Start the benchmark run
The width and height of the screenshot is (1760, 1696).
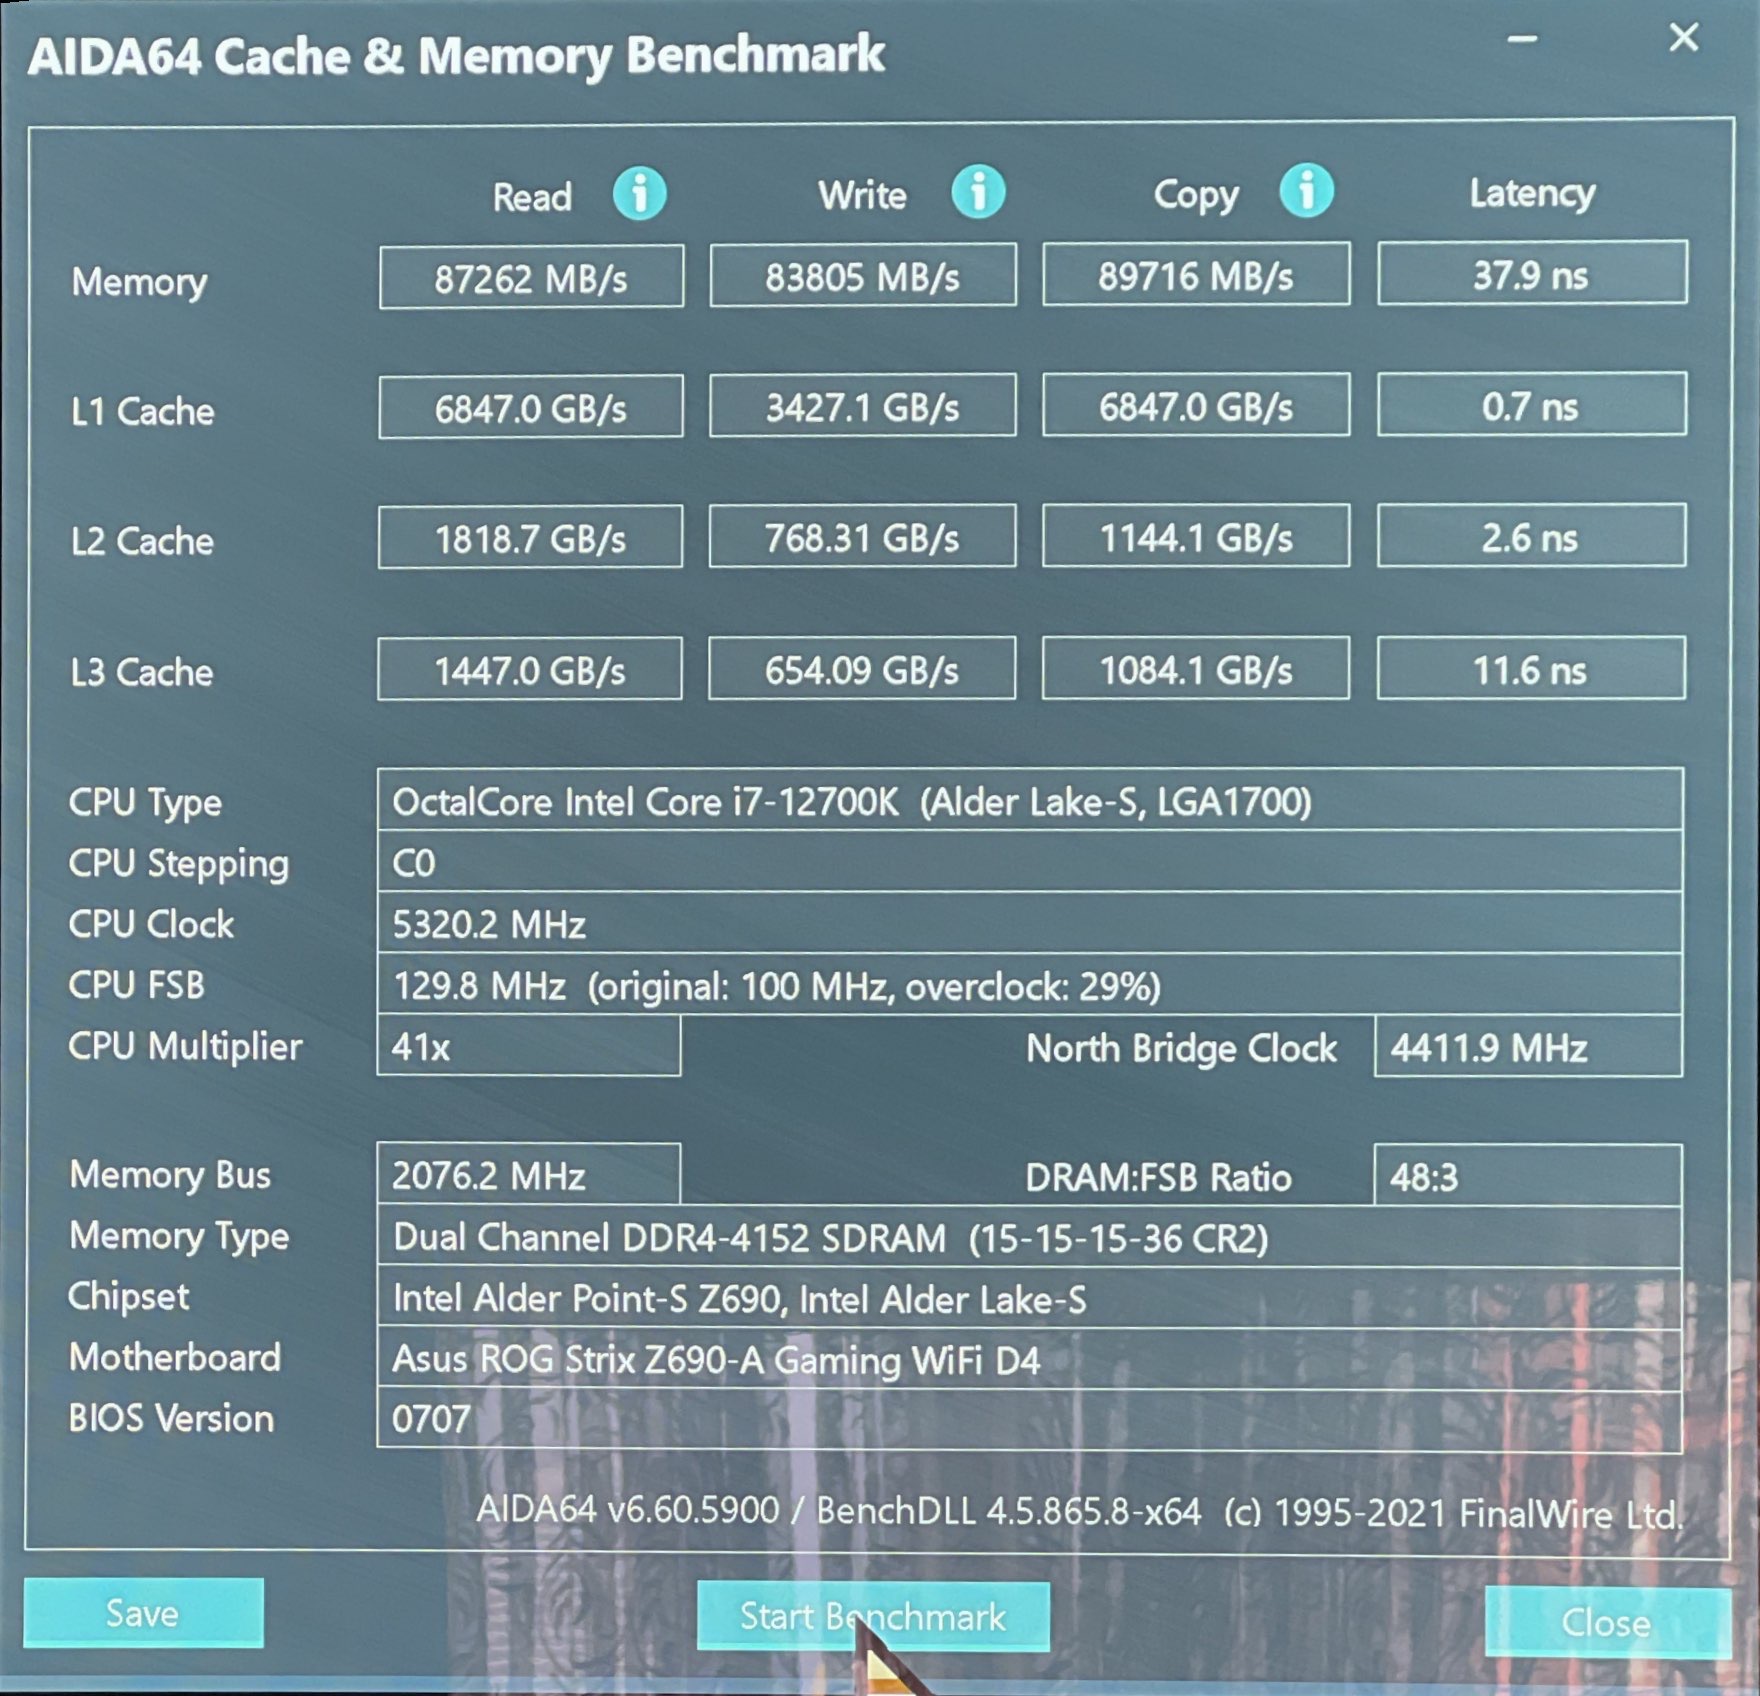pyautogui.click(x=873, y=1616)
